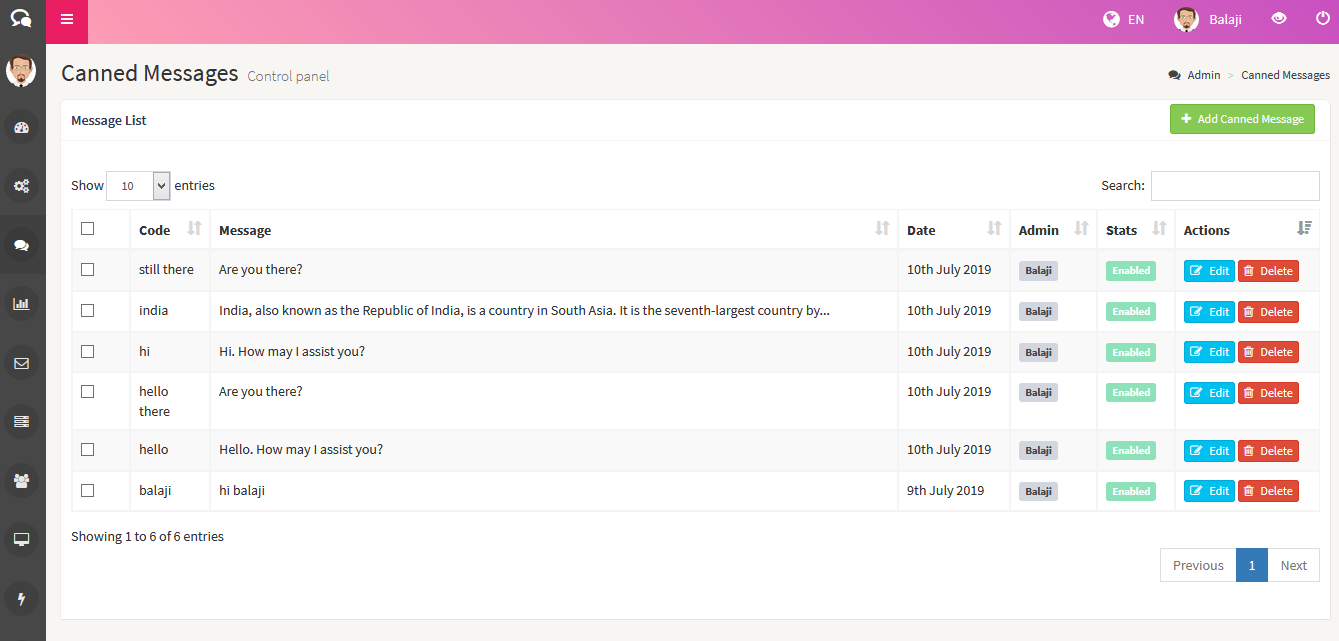Viewport: 1339px width, 641px height.
Task: Tick the checkbox beside the 'balaji' entry
Action: [87, 490]
